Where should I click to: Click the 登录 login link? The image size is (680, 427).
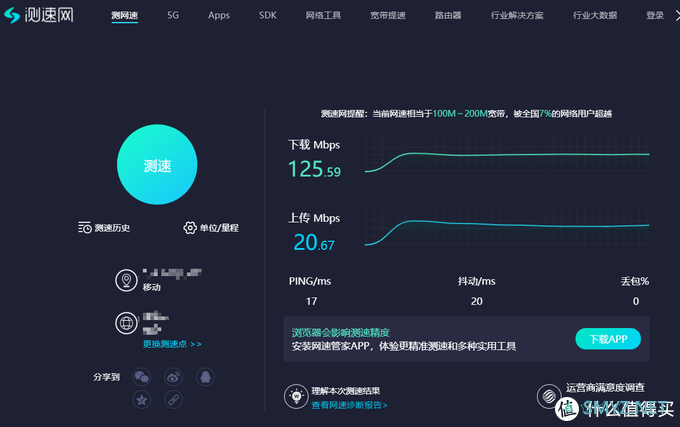pyautogui.click(x=655, y=16)
